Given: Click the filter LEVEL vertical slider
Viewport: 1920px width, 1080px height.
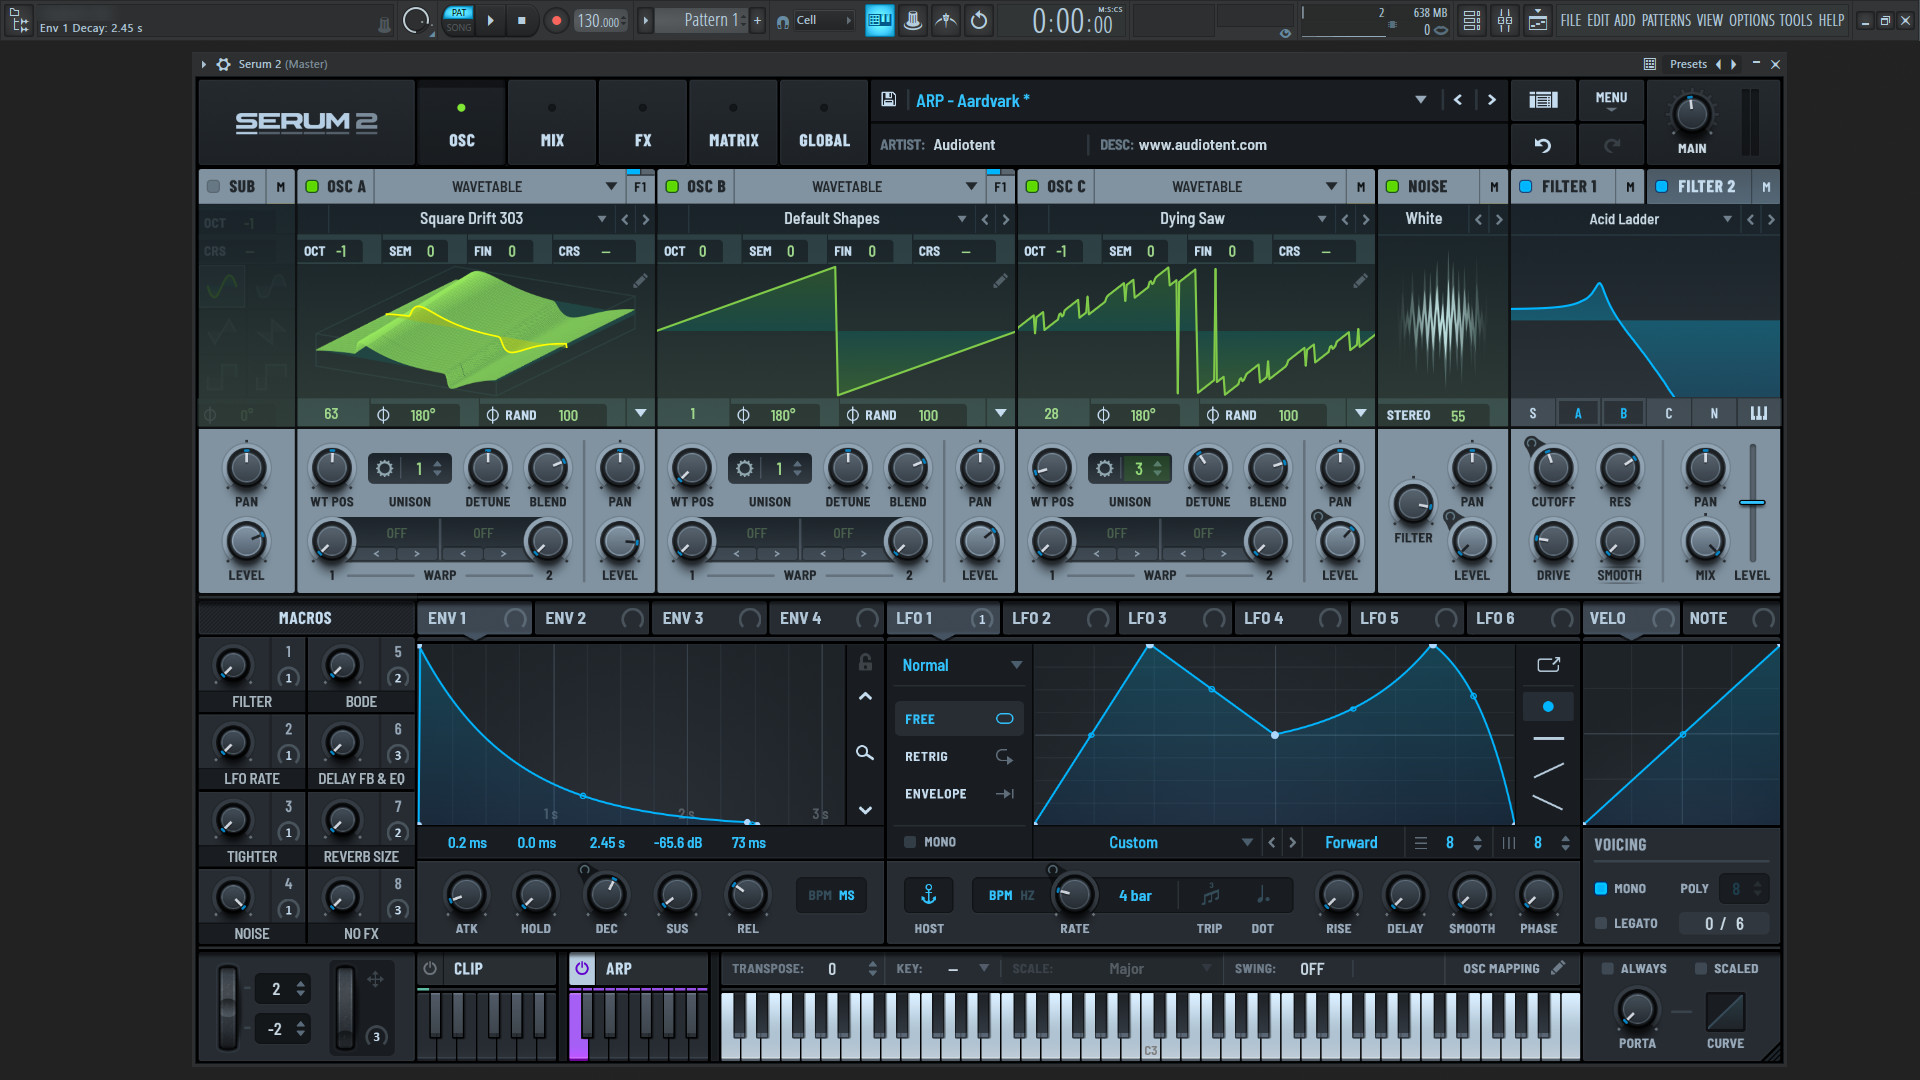Looking at the screenshot, I should point(1752,505).
